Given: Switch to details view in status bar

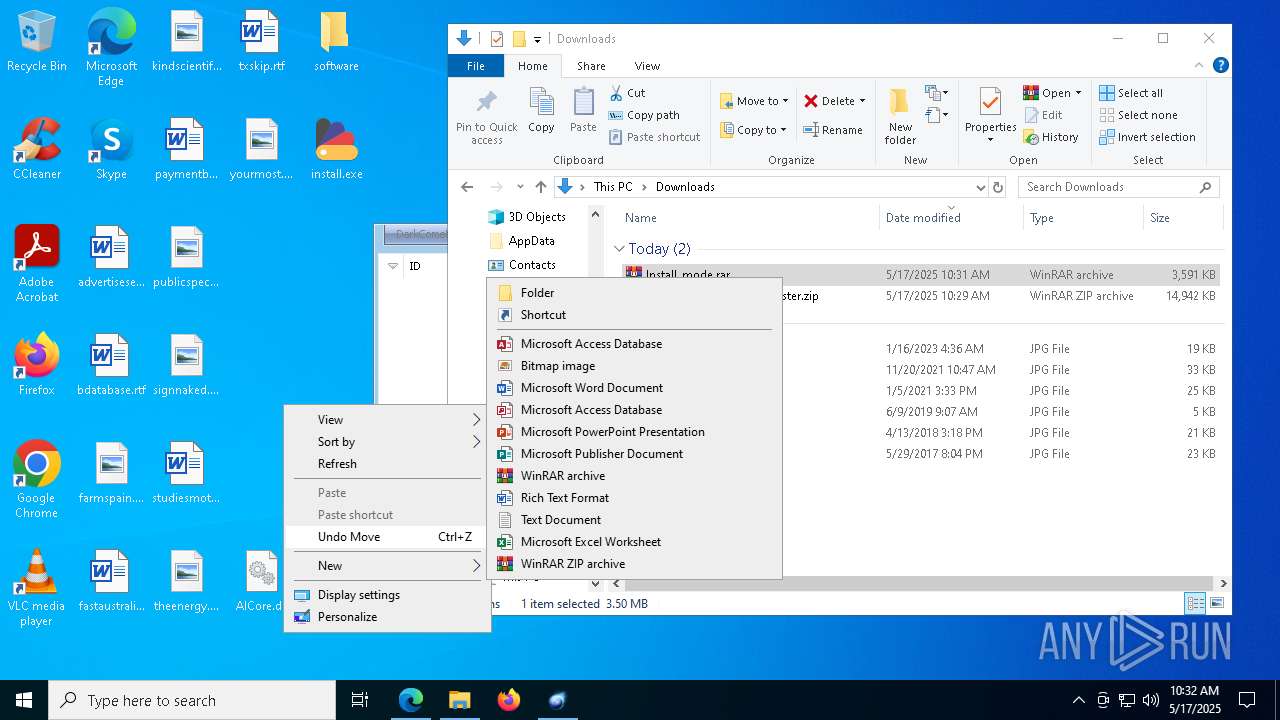Looking at the screenshot, I should coord(1195,603).
